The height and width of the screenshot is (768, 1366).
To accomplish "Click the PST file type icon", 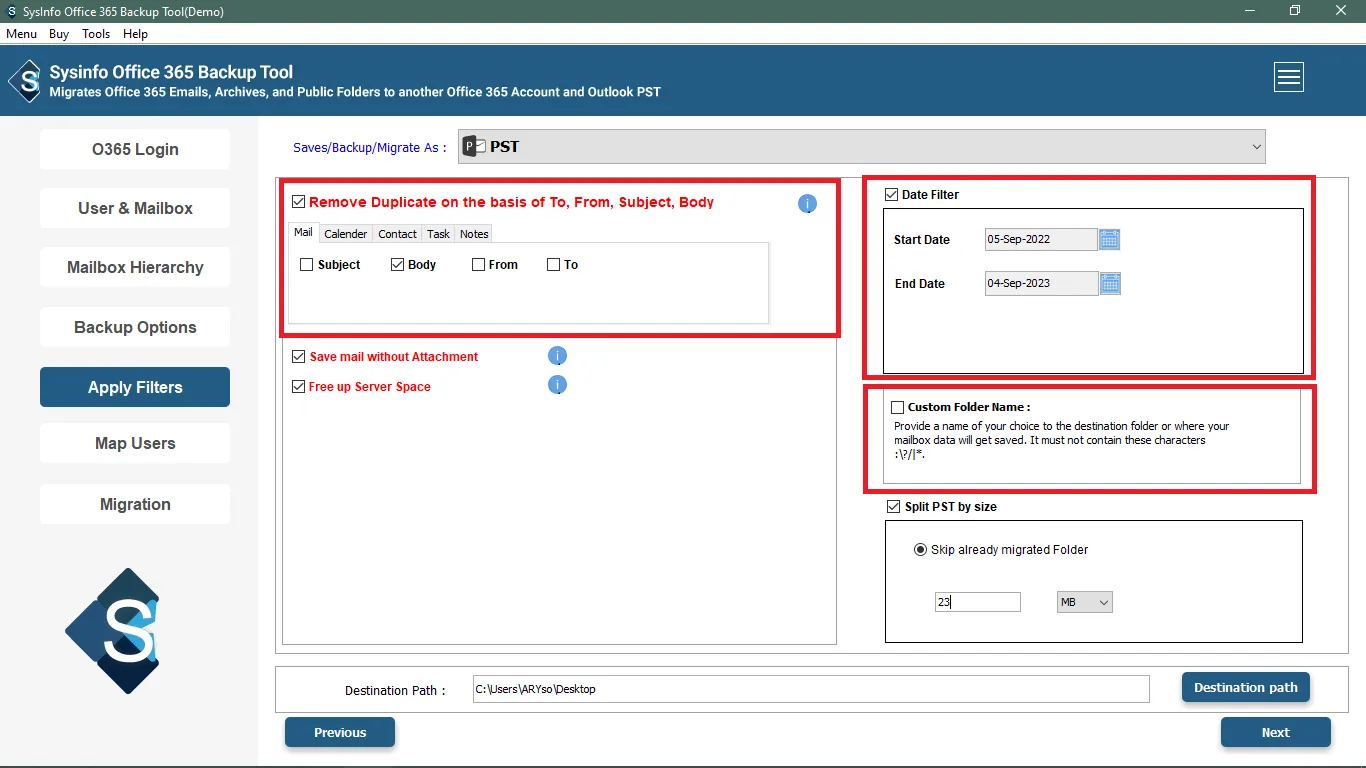I will [x=474, y=147].
